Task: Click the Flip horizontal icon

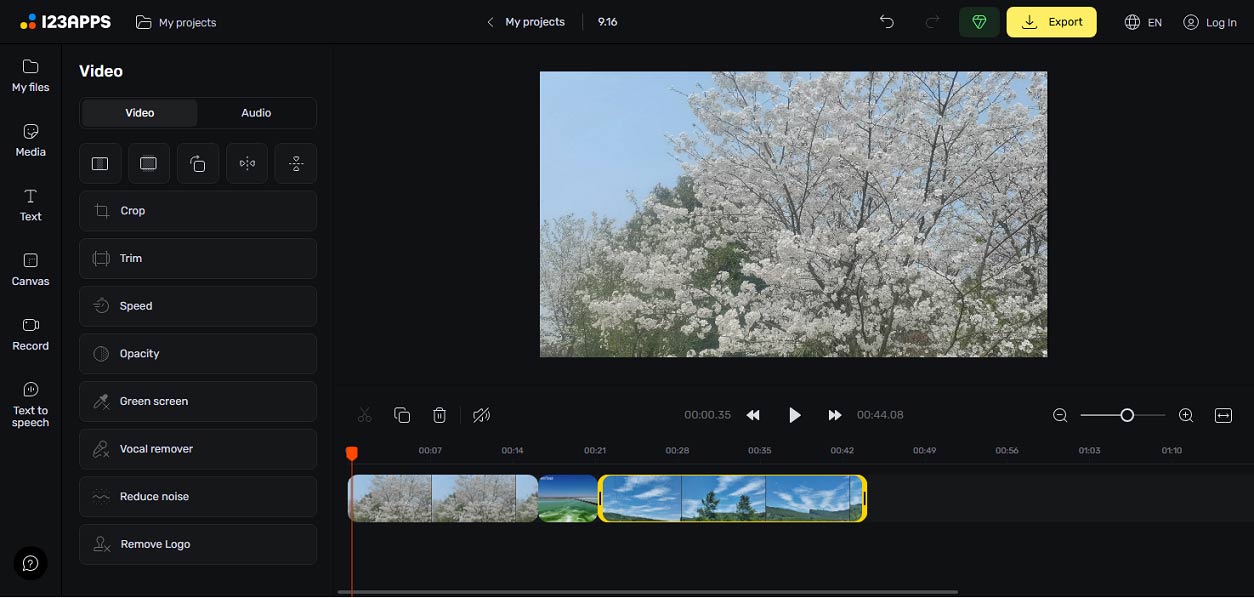Action: (x=246, y=163)
